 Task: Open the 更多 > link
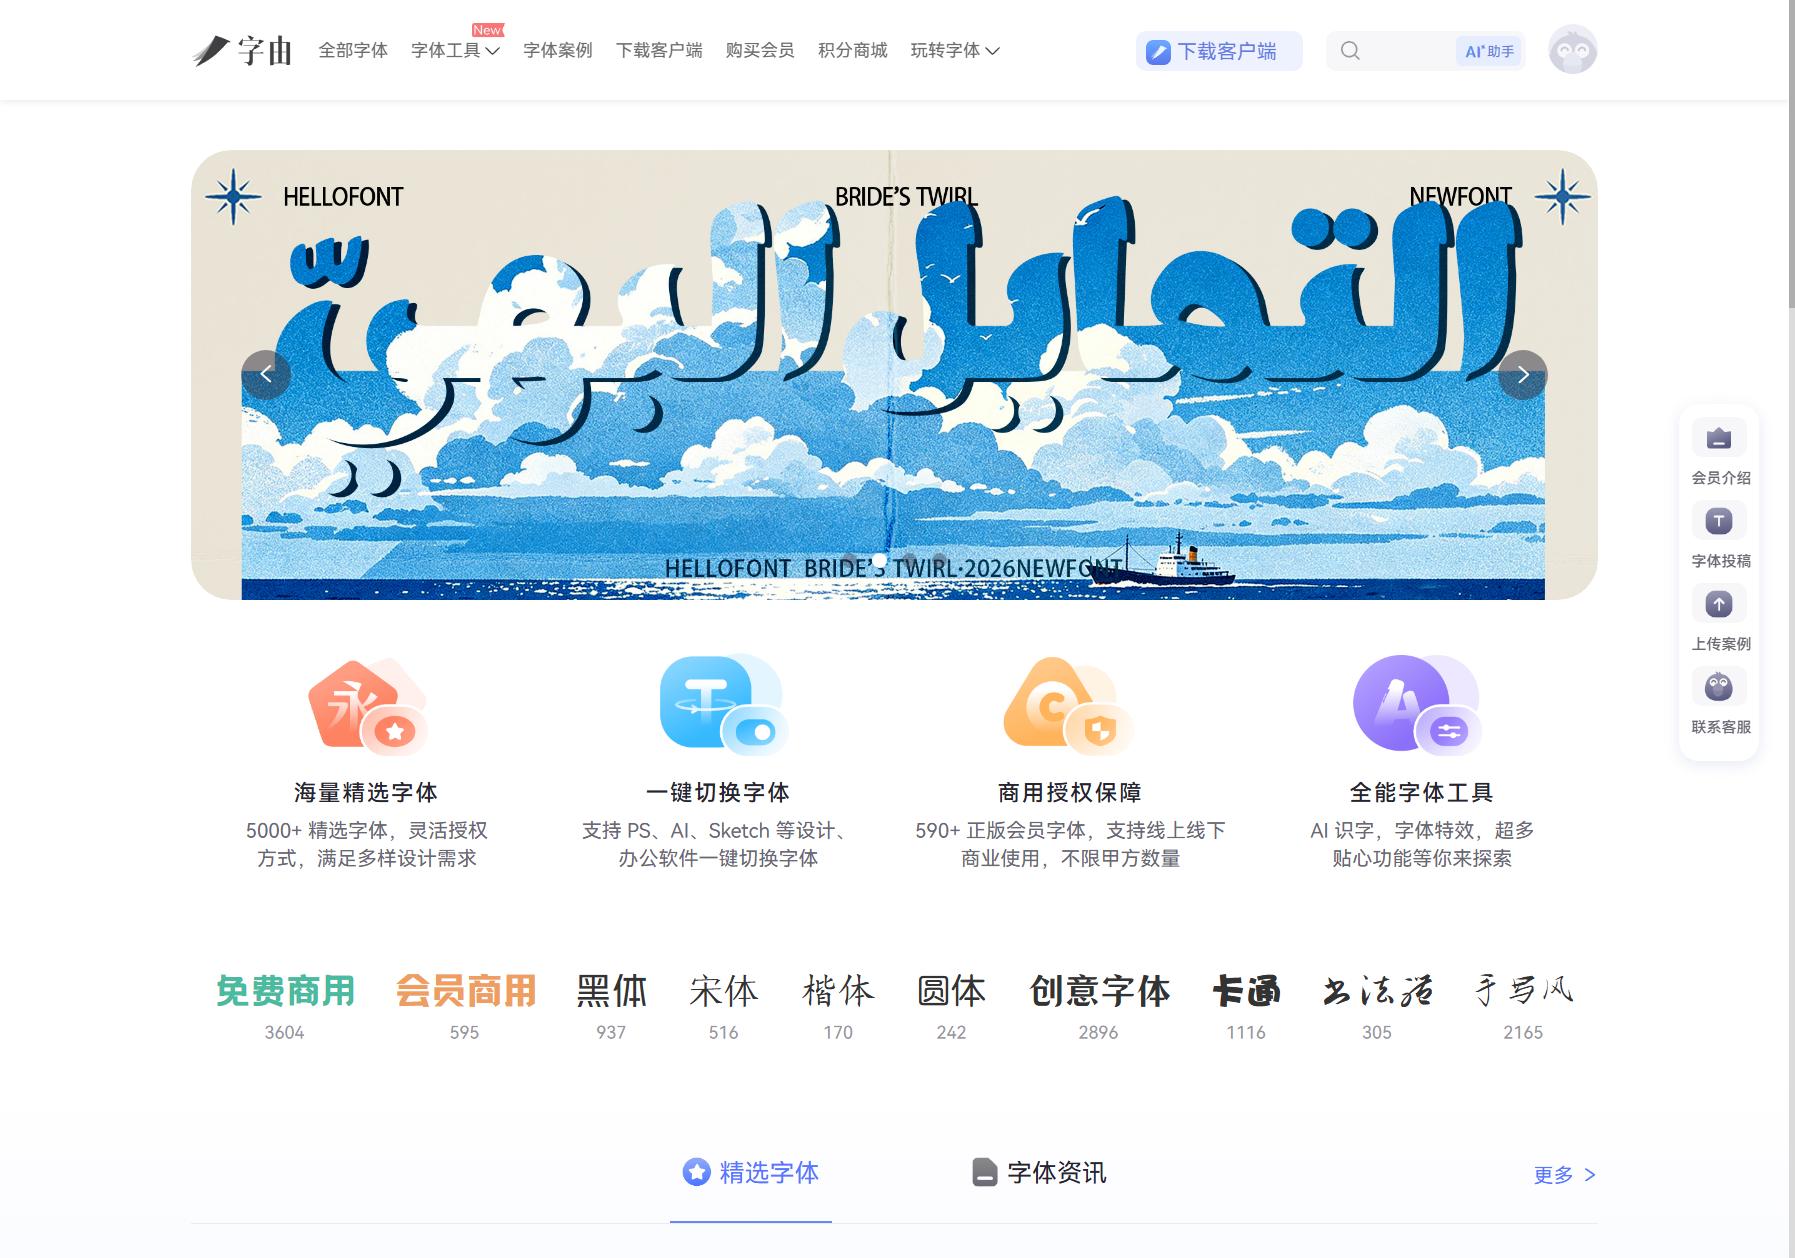[x=1564, y=1175]
